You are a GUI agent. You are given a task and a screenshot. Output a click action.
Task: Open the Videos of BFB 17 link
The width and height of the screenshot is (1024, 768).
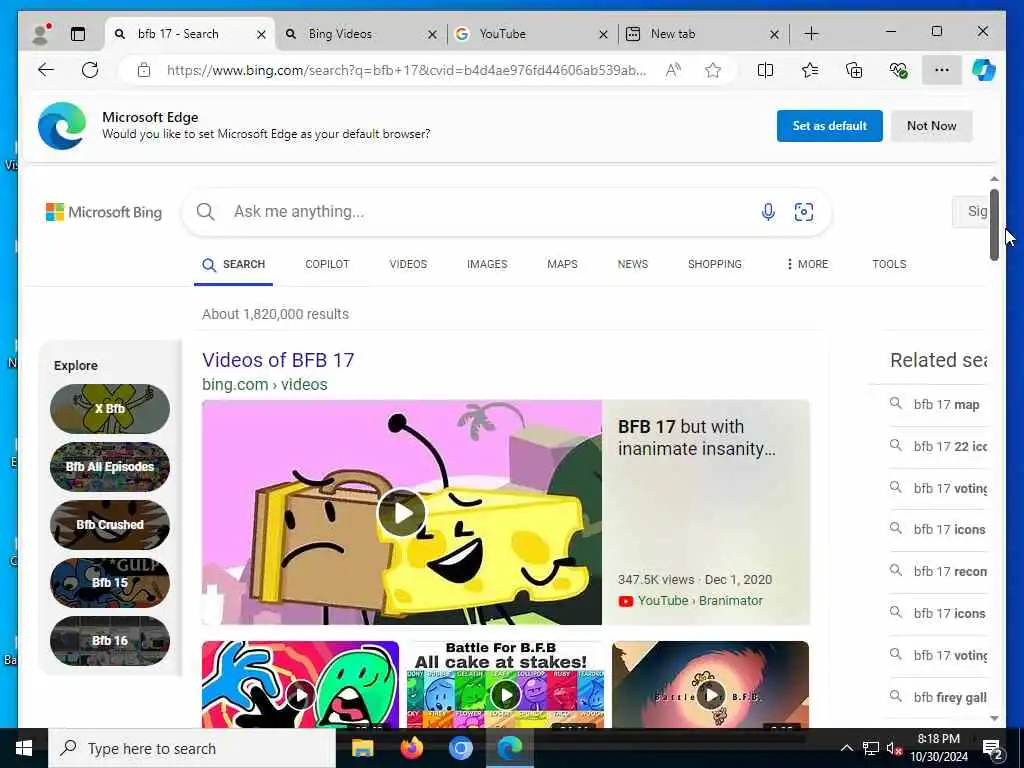[x=278, y=360]
